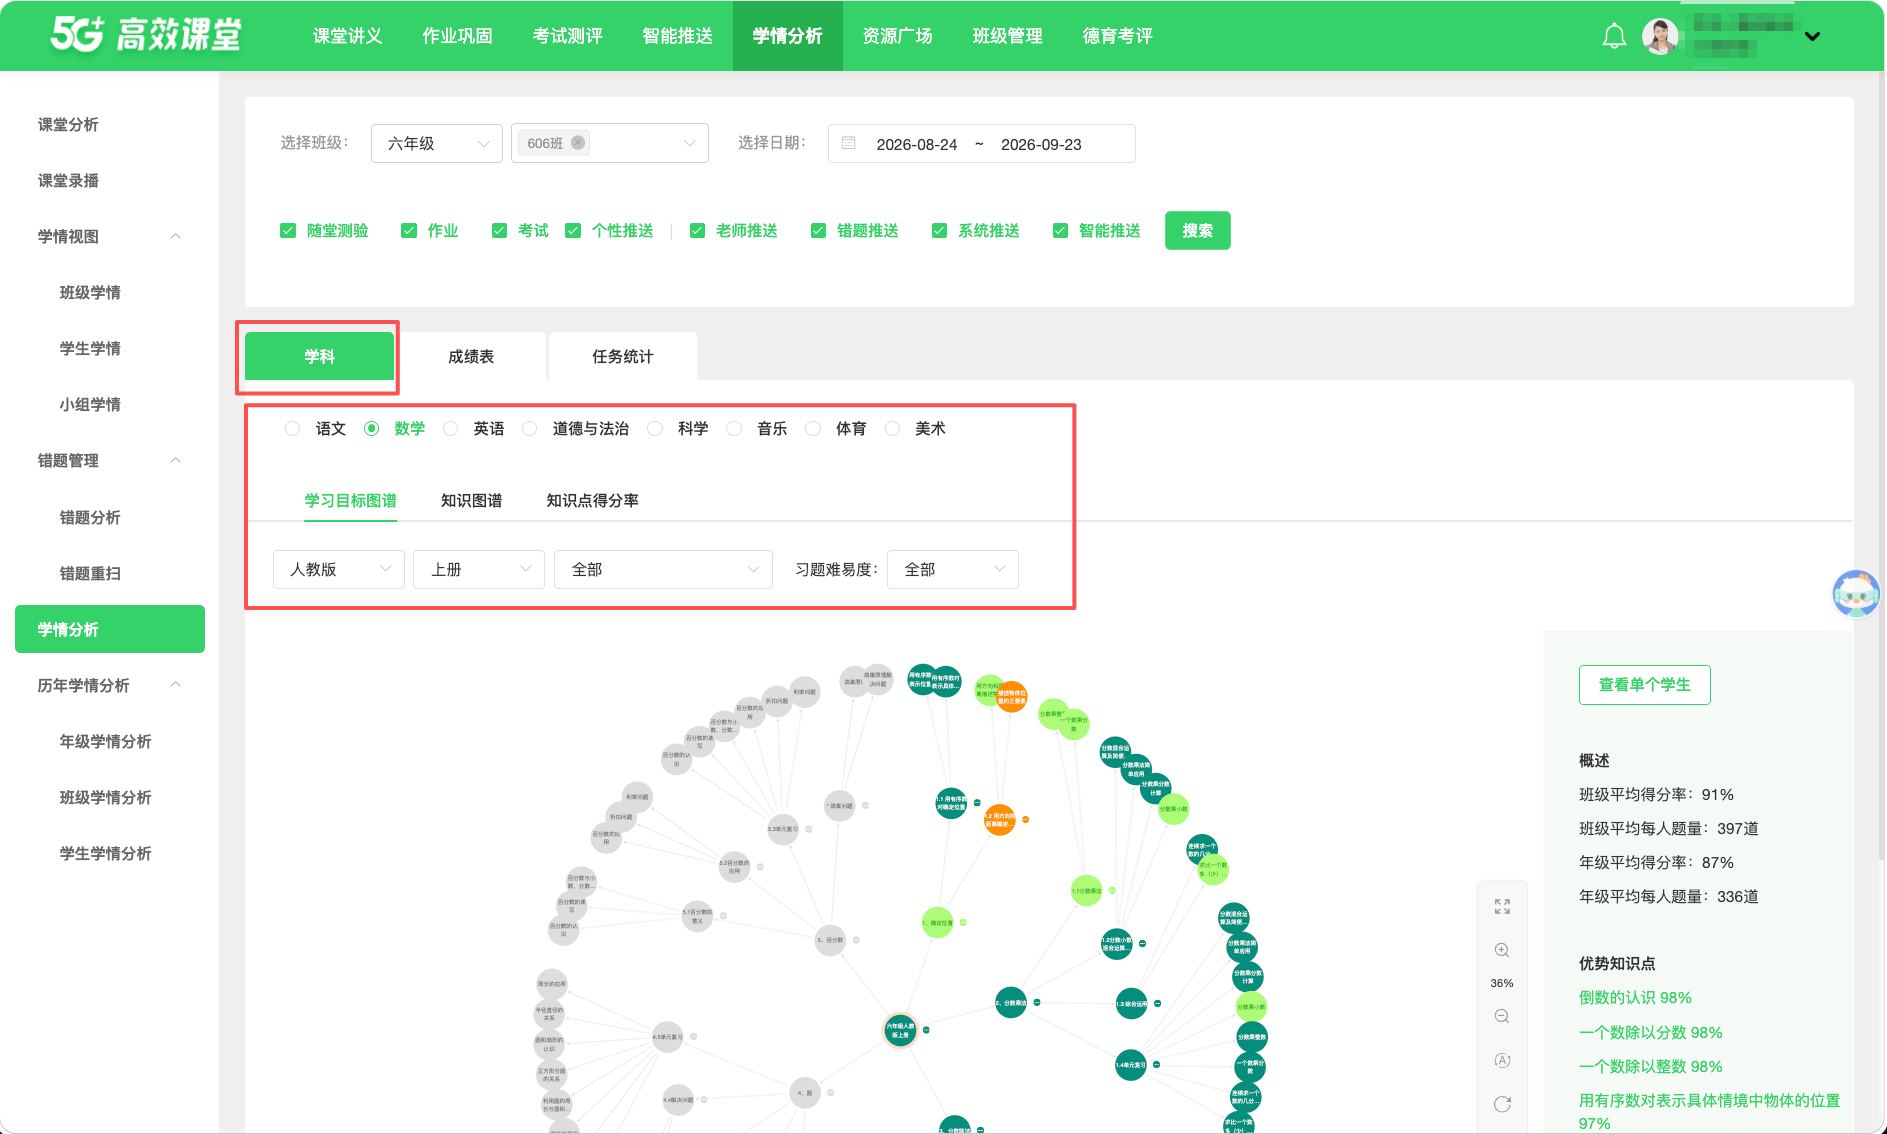Image resolution: width=1887 pixels, height=1134 pixels.
Task: Select the 语文 subject radio button
Action: pos(292,429)
